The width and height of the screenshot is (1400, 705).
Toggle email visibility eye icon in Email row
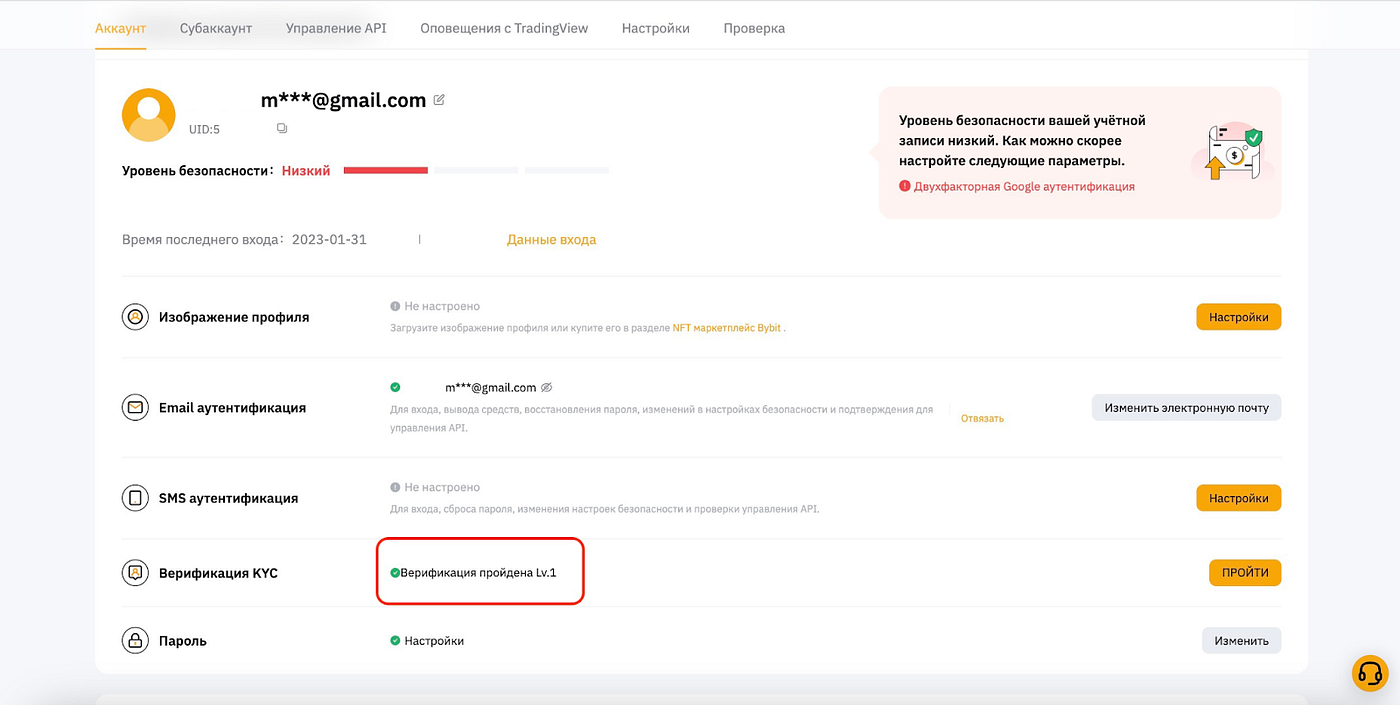click(547, 387)
